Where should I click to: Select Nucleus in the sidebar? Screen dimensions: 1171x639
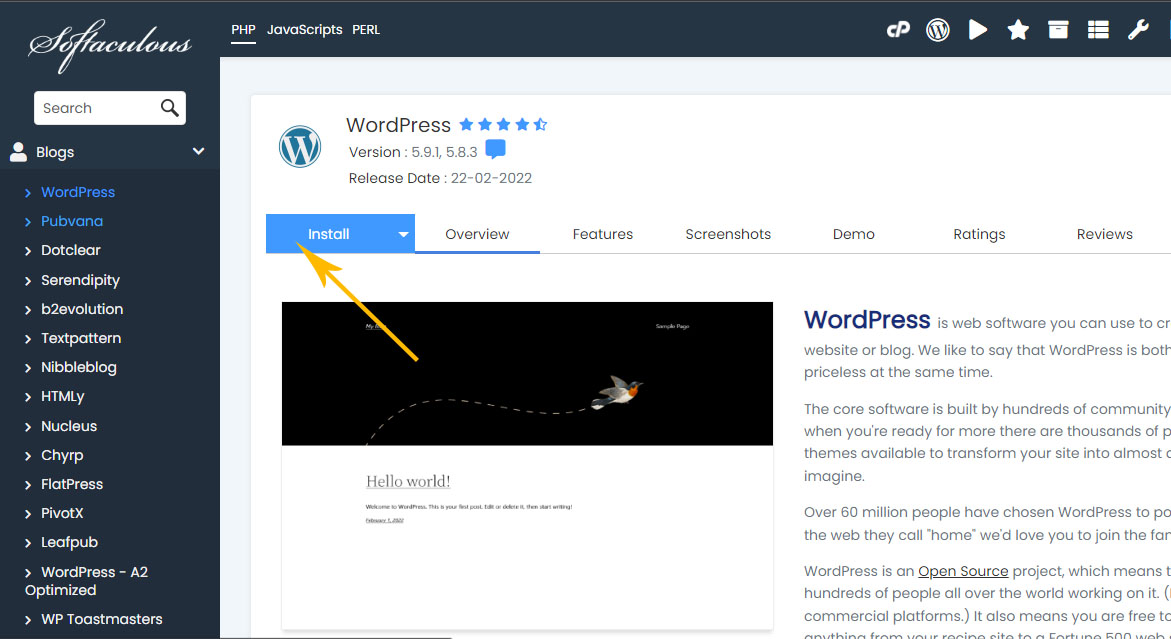click(69, 426)
